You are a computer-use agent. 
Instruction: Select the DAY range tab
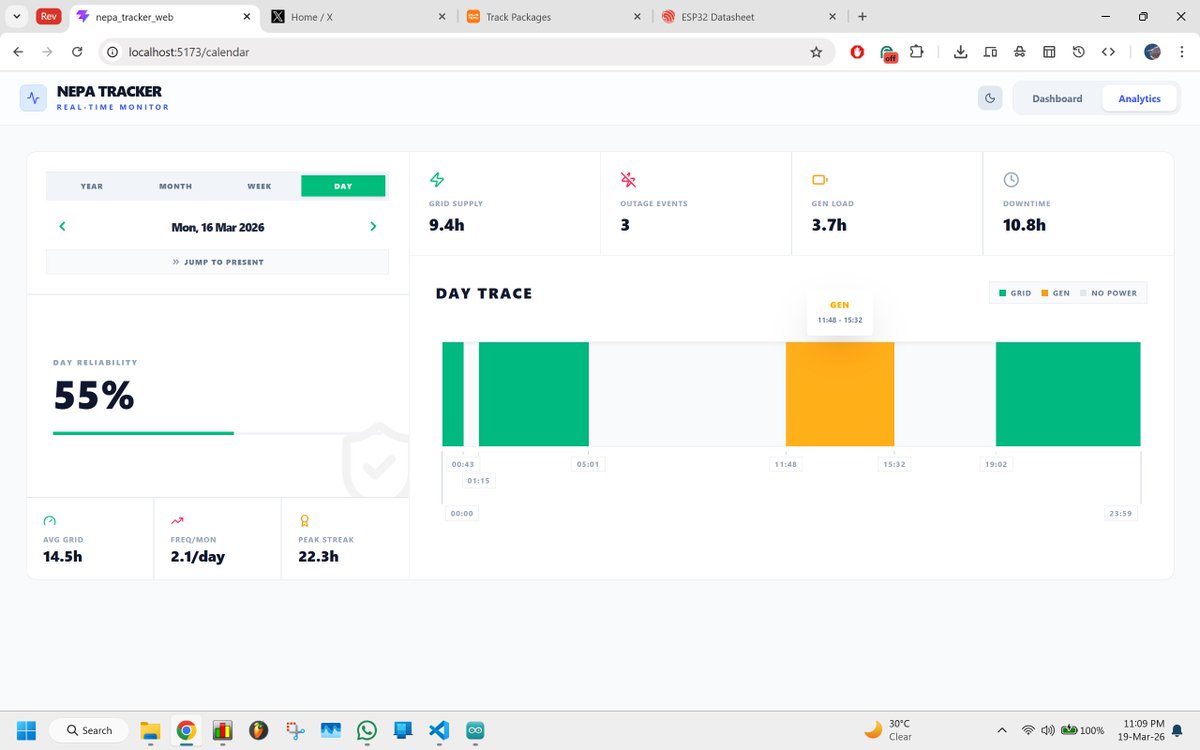pos(343,186)
